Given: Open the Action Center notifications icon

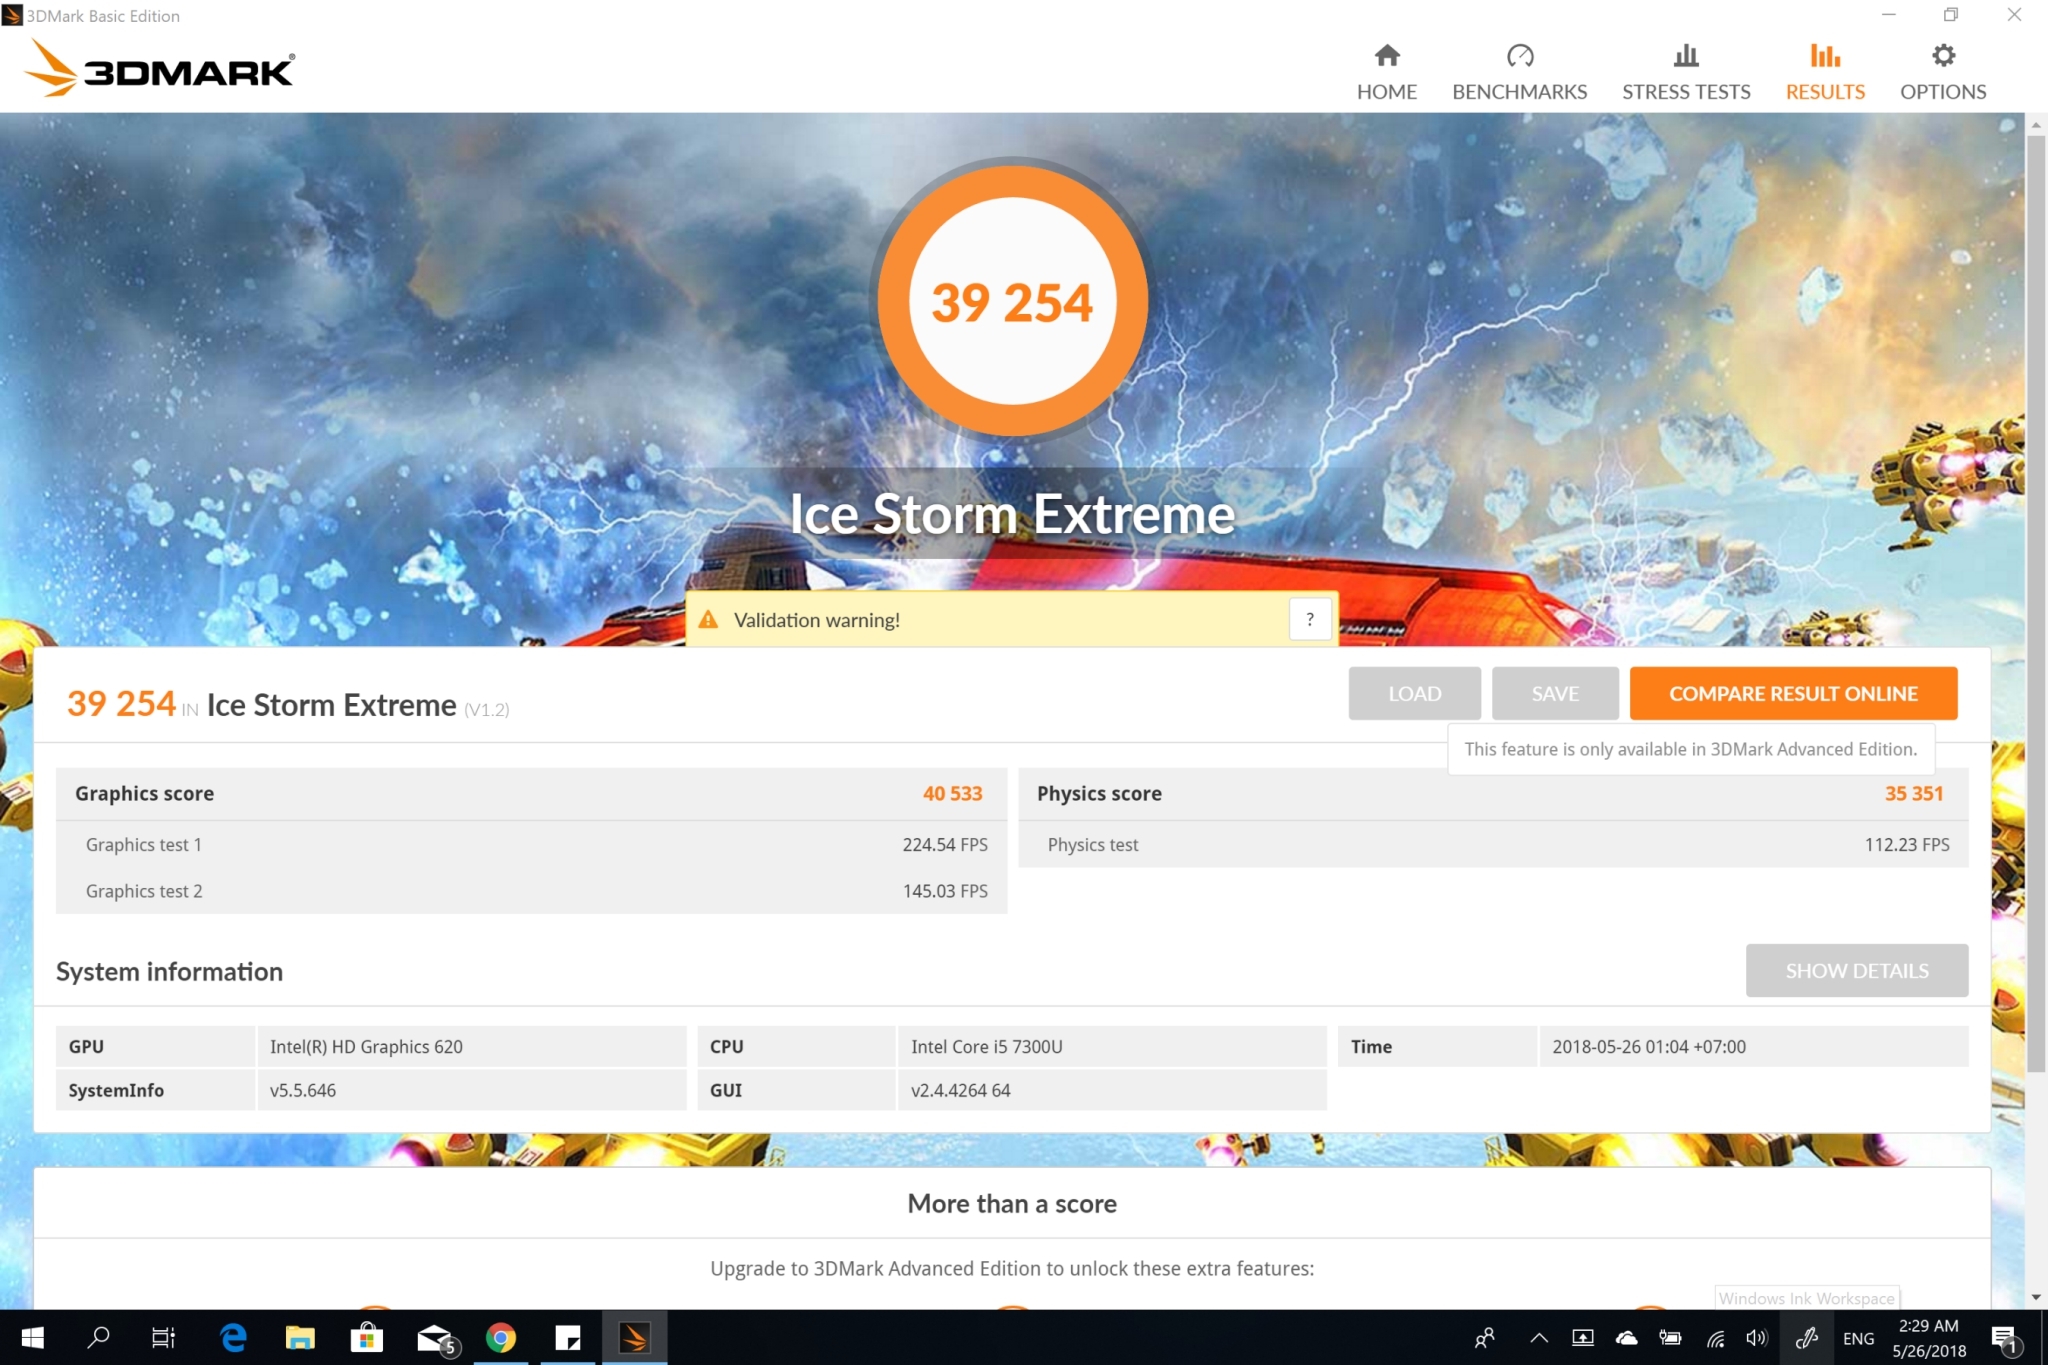Looking at the screenshot, I should (x=2005, y=1338).
